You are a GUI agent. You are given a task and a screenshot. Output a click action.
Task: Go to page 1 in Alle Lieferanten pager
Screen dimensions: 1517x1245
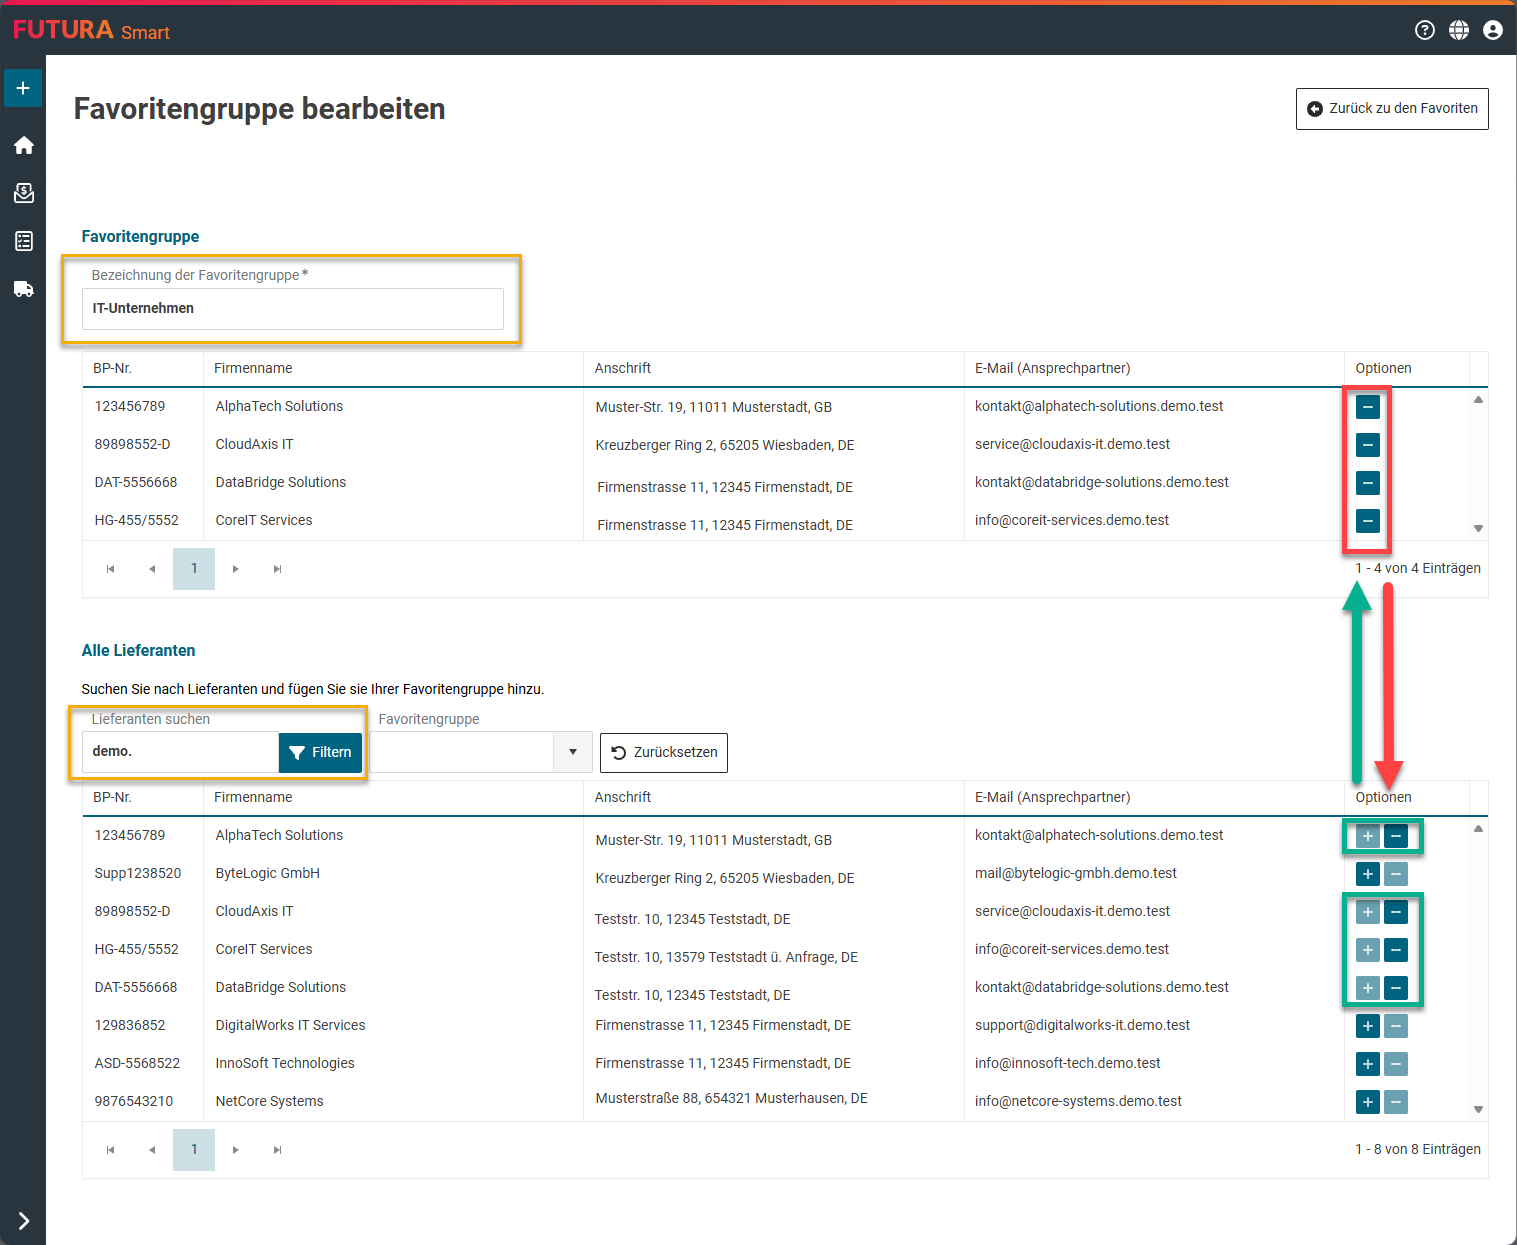tap(194, 1150)
